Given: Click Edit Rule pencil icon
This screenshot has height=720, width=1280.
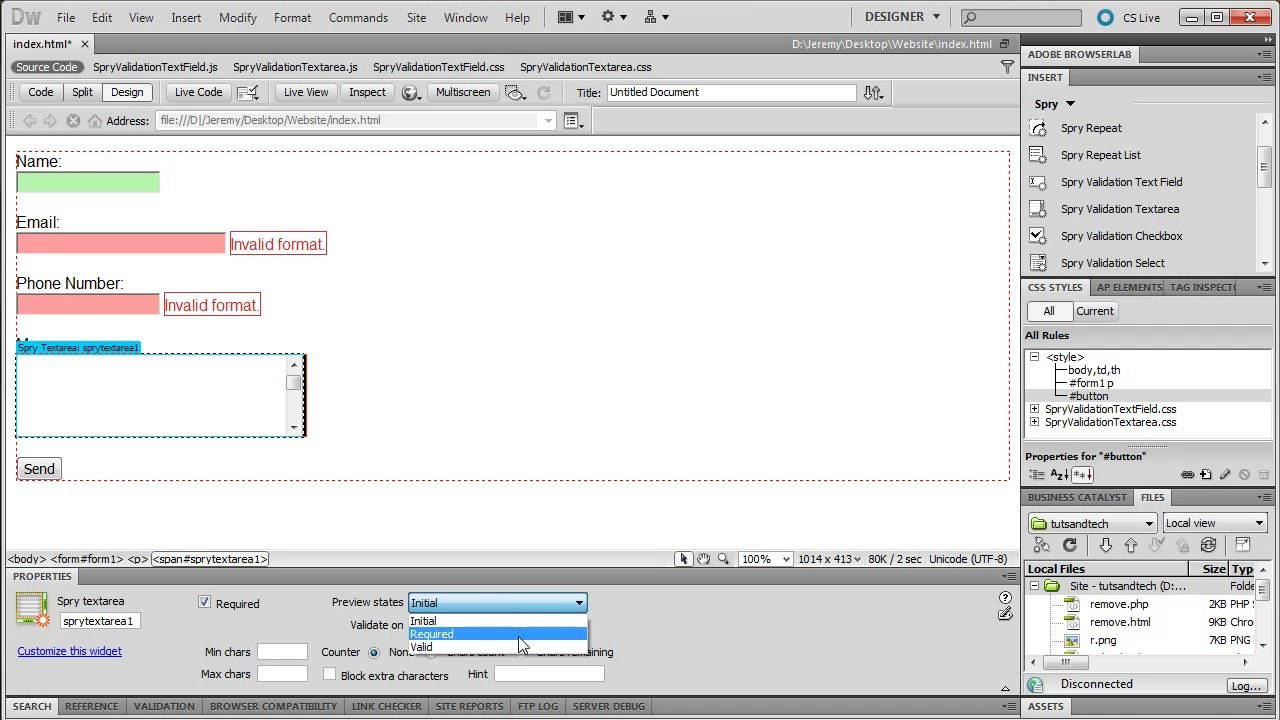Looking at the screenshot, I should click(1225, 475).
